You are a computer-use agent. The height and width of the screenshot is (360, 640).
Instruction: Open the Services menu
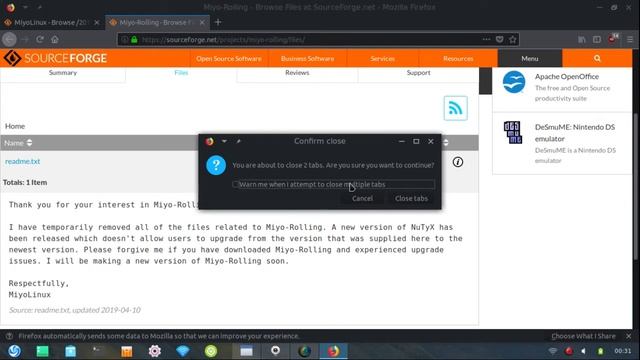click(382, 58)
